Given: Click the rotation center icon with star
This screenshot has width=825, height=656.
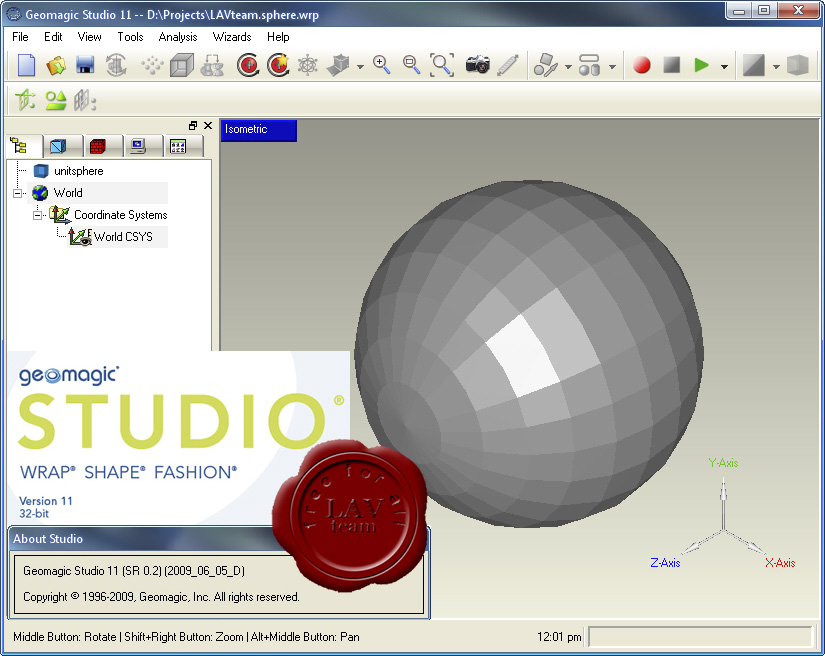Looking at the screenshot, I should [x=278, y=65].
